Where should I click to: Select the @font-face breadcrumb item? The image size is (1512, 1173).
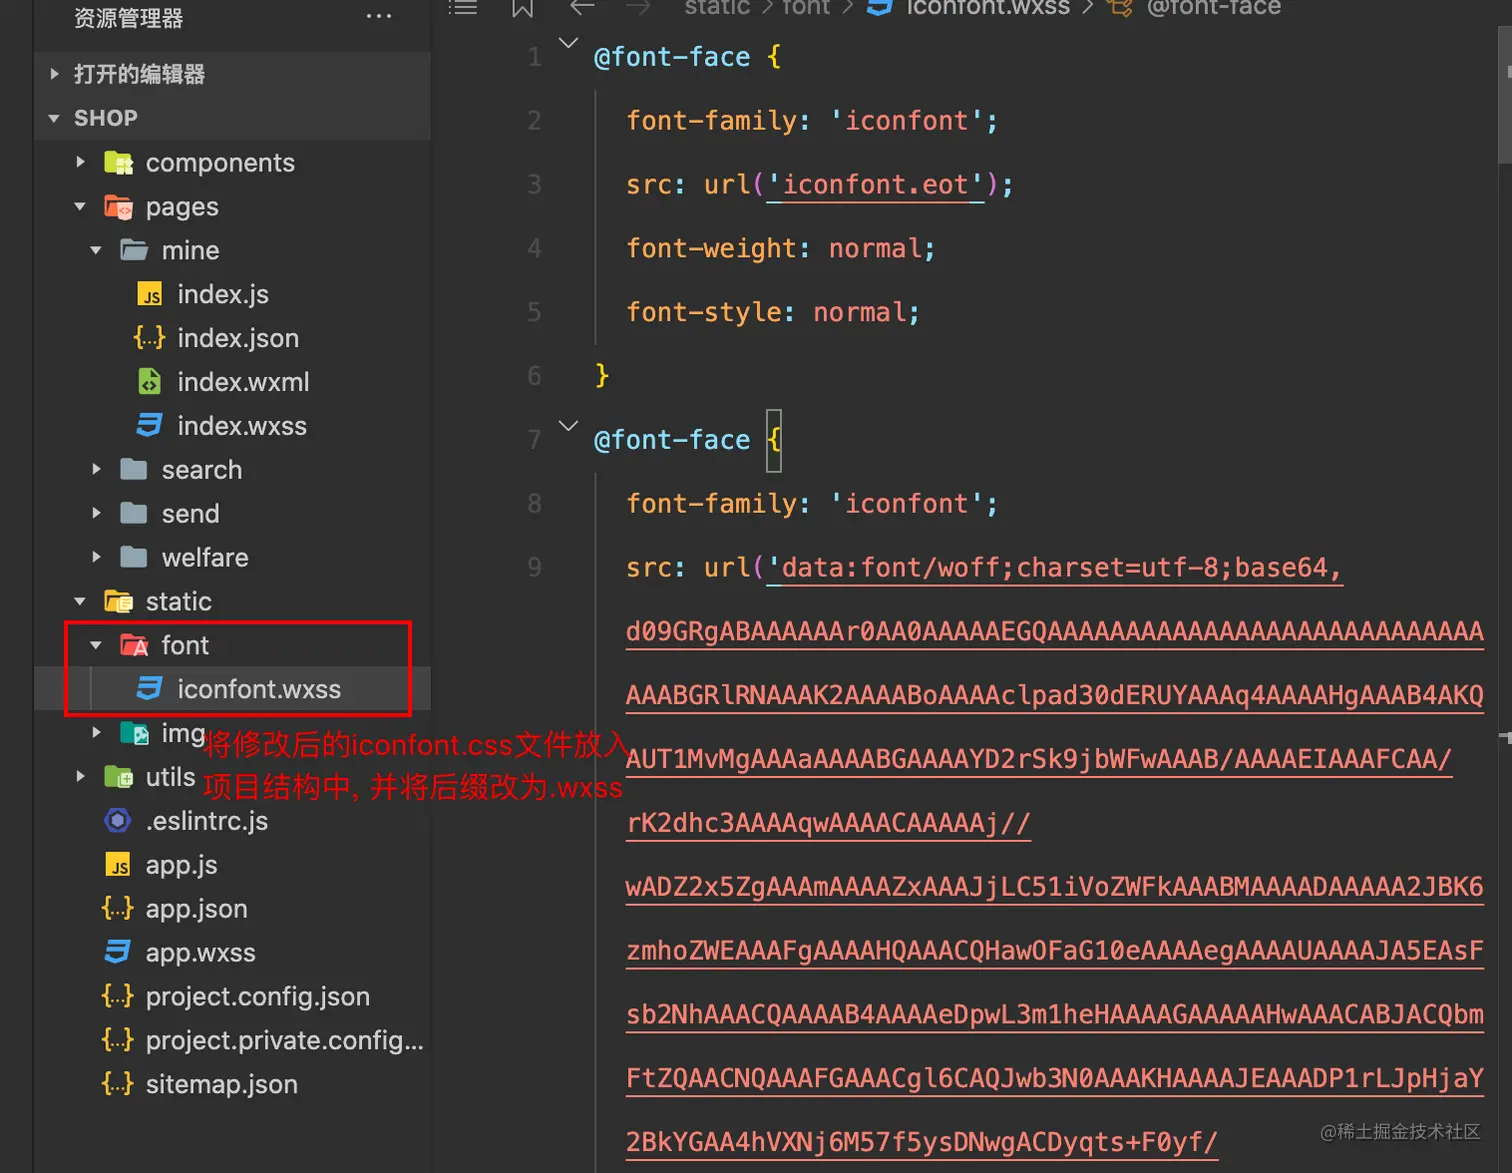coord(1213,8)
